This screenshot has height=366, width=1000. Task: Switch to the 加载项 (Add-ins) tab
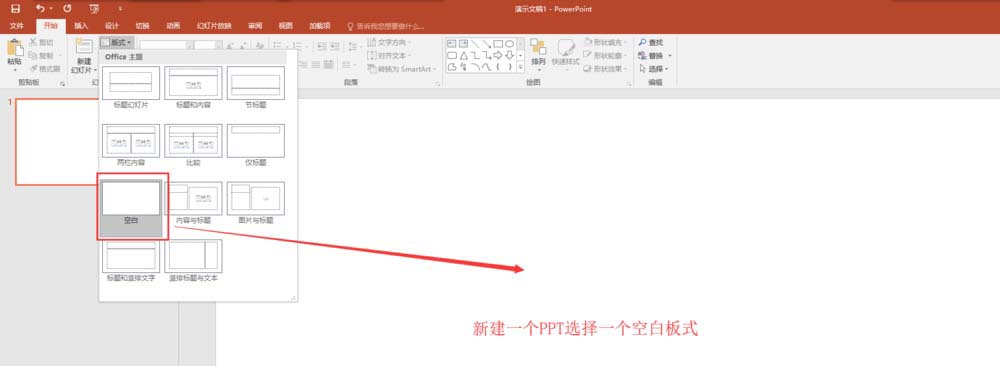tap(320, 26)
